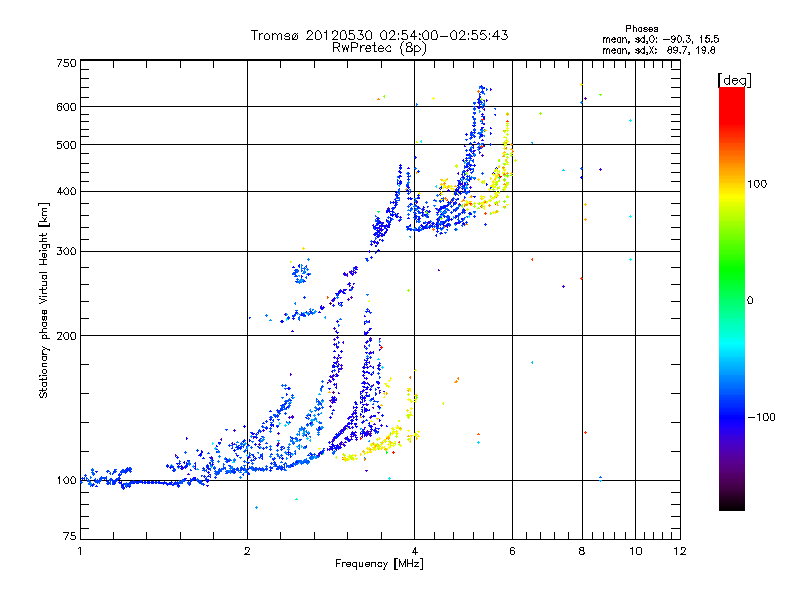Click the x-axis label "12"
This screenshot has width=800, height=600.
click(x=680, y=551)
